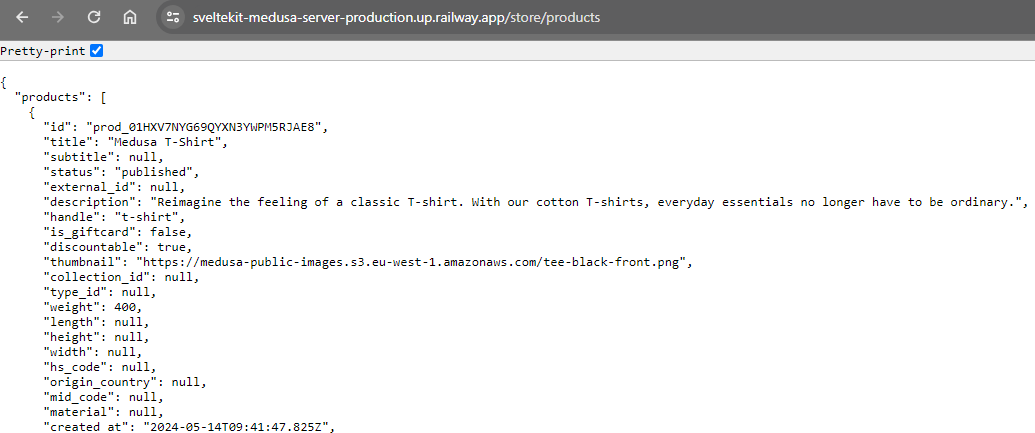Click the "external_id": null line
Screen dimensions: 1035x433
click(x=114, y=187)
